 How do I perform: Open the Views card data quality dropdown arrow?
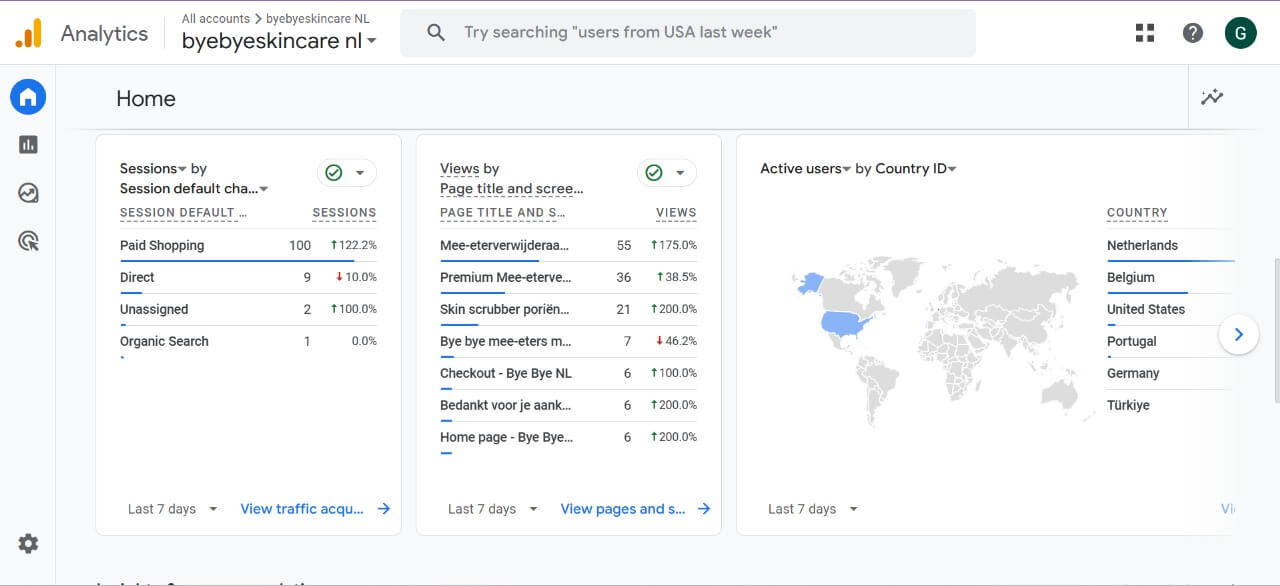point(680,173)
